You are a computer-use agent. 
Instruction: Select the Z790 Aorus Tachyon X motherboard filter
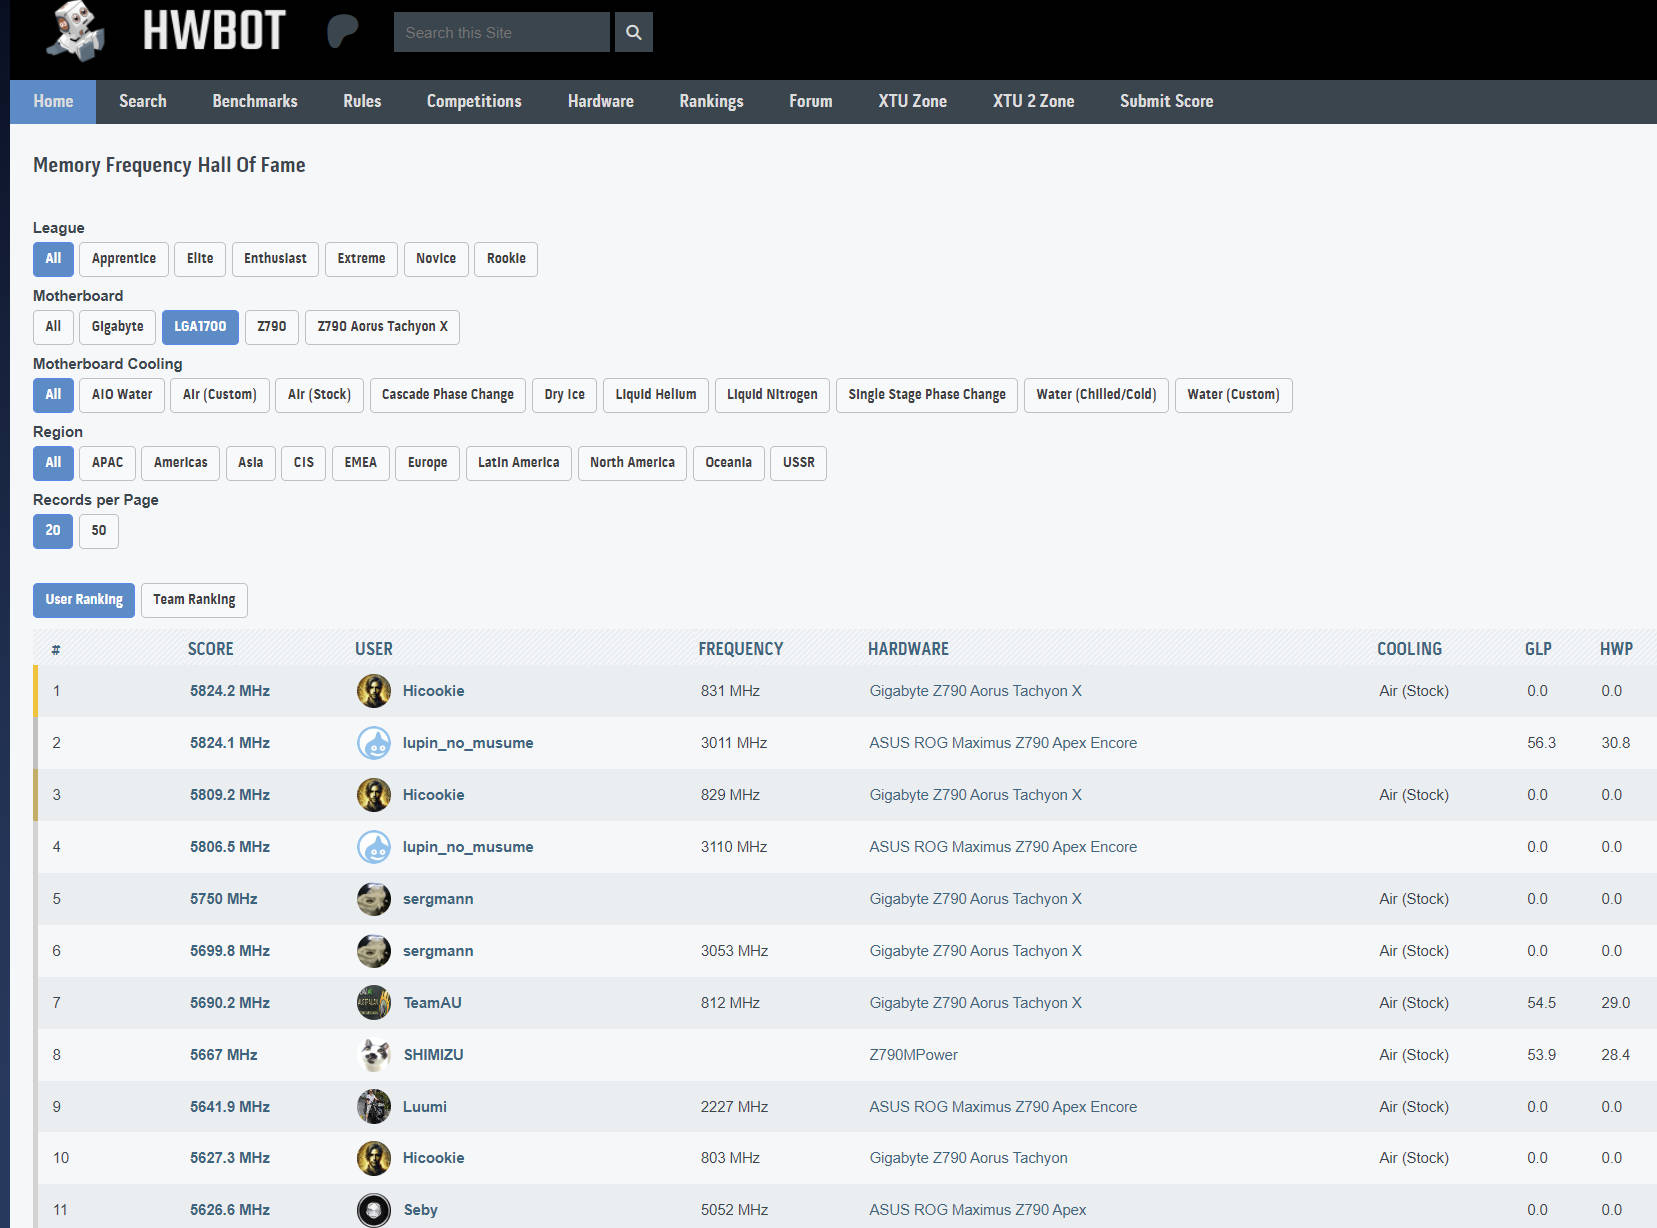point(382,327)
